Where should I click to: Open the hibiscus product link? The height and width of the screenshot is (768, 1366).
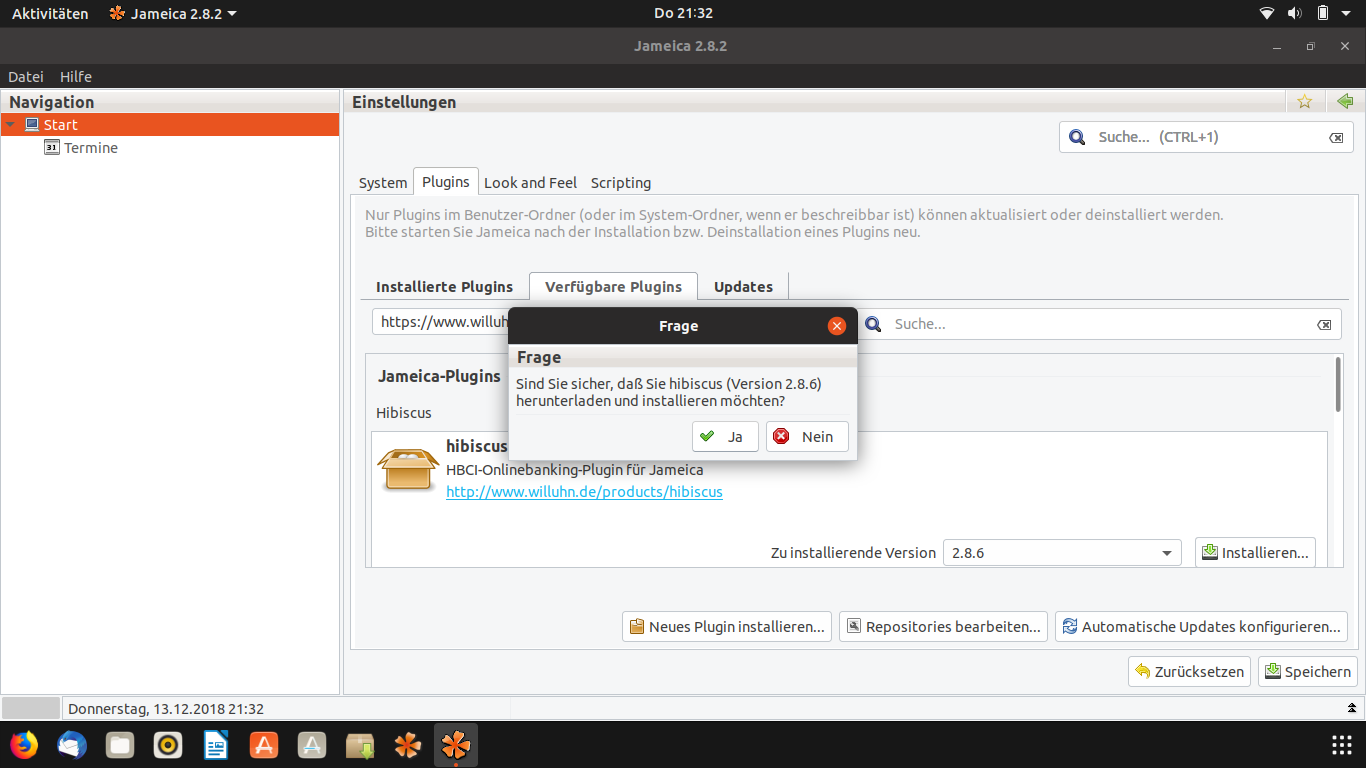click(x=584, y=492)
